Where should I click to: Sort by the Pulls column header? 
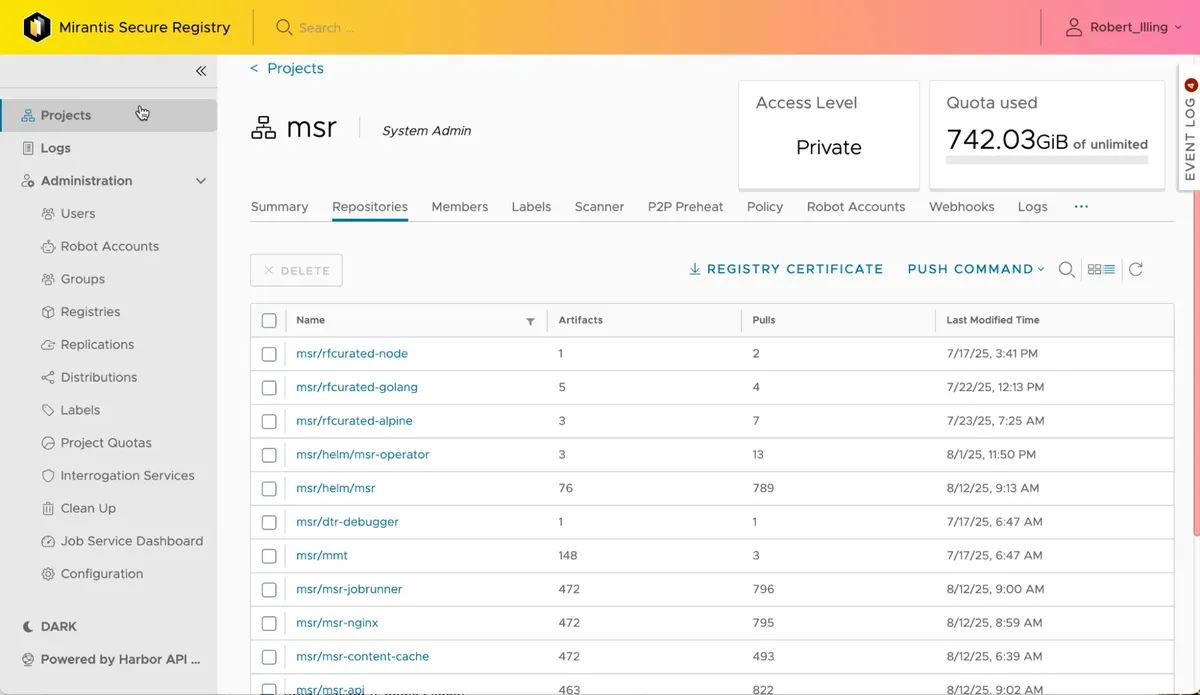[x=764, y=321]
